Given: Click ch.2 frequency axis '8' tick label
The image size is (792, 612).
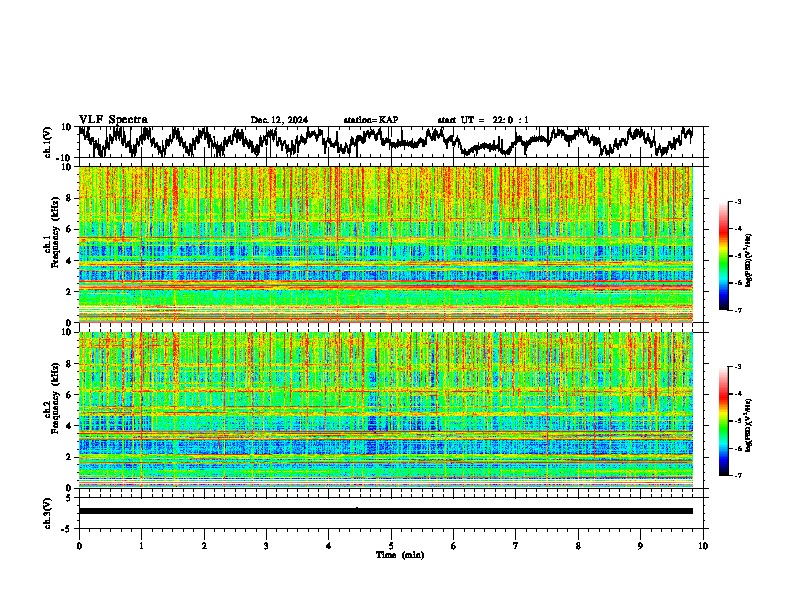Looking at the screenshot, I should [x=69, y=364].
